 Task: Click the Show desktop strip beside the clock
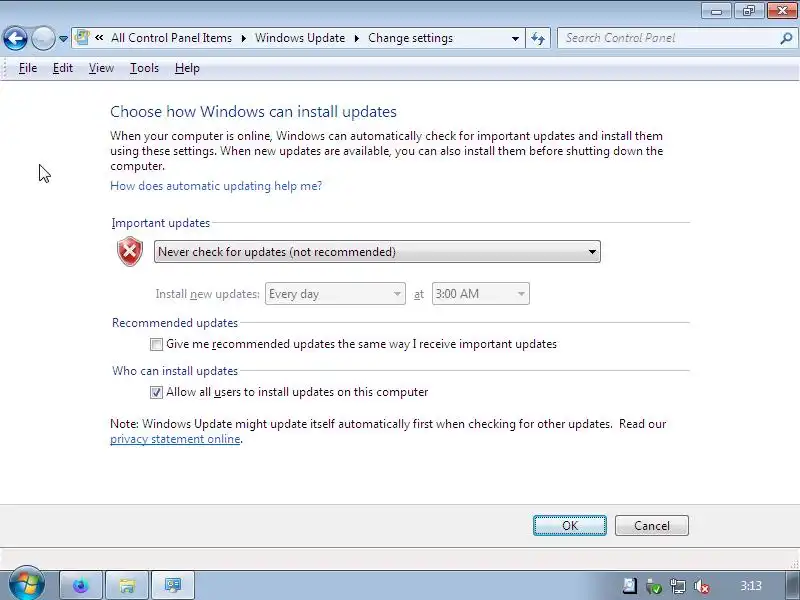pyautogui.click(x=793, y=585)
